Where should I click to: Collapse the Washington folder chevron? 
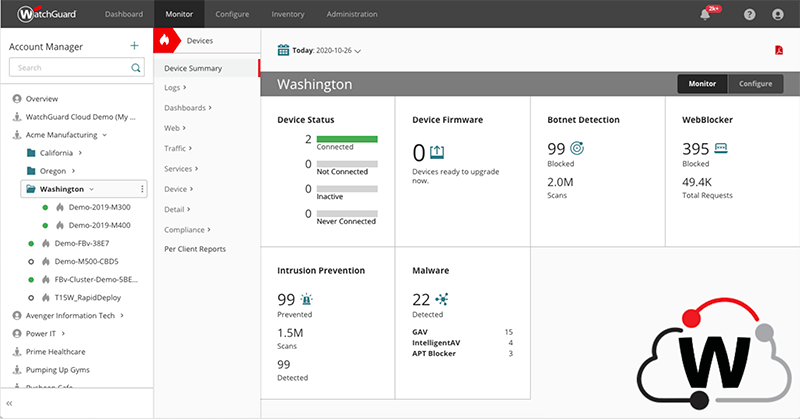[92, 189]
